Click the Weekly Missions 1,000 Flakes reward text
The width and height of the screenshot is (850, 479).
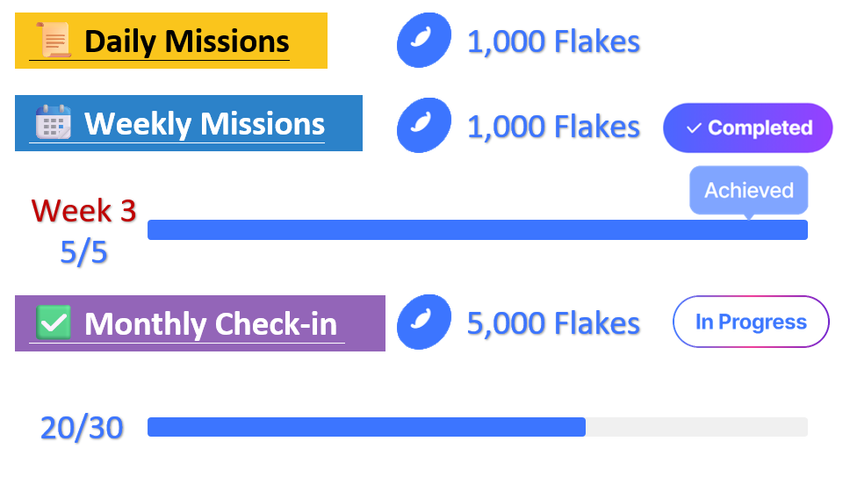[553, 126]
